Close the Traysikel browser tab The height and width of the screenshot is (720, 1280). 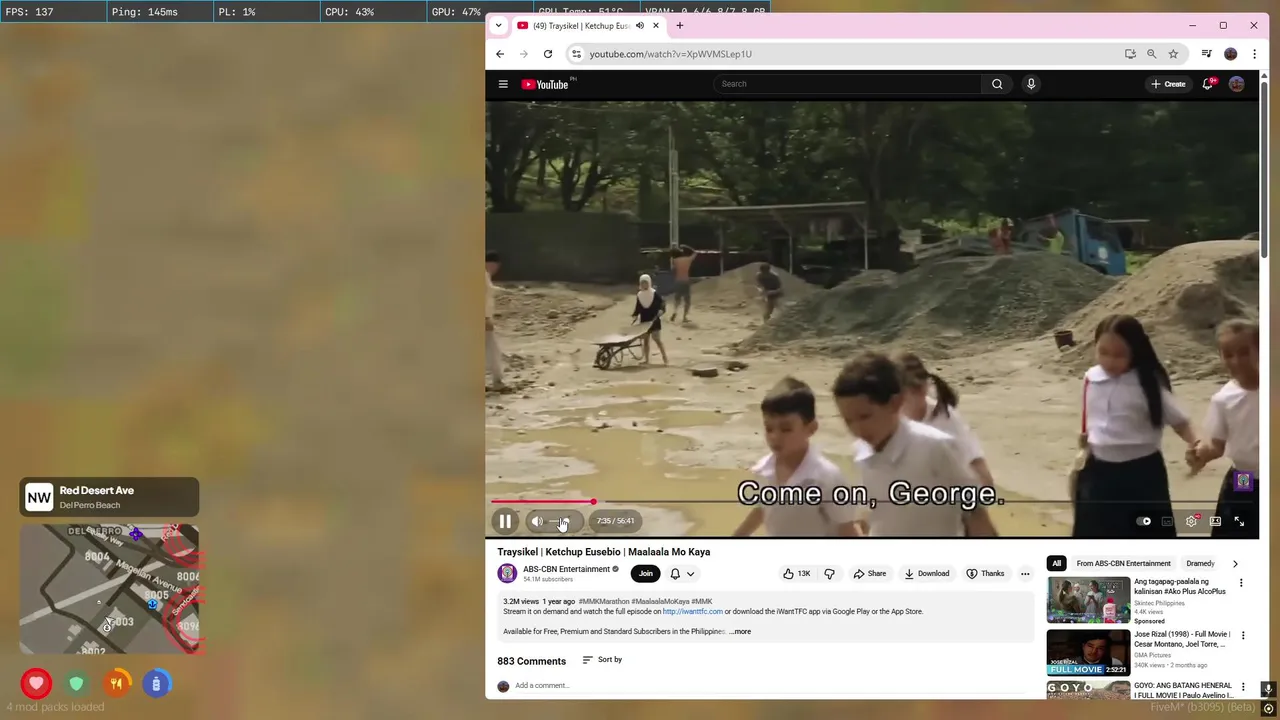pos(656,26)
